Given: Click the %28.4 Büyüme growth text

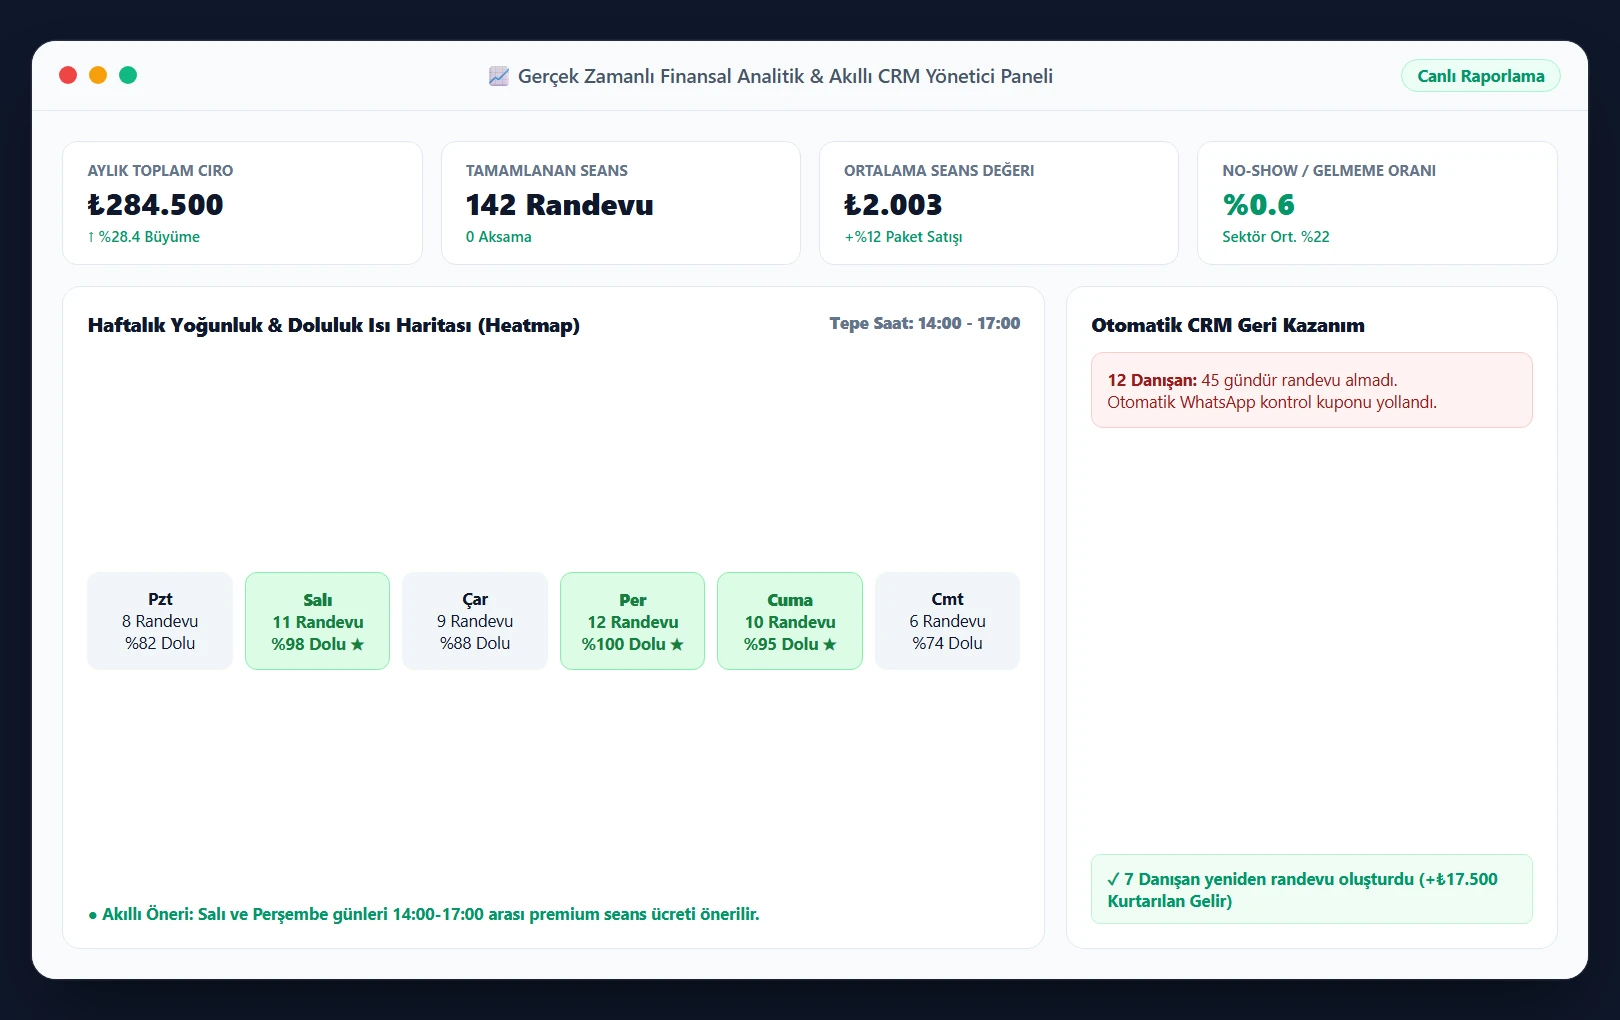Looking at the screenshot, I should pyautogui.click(x=144, y=237).
